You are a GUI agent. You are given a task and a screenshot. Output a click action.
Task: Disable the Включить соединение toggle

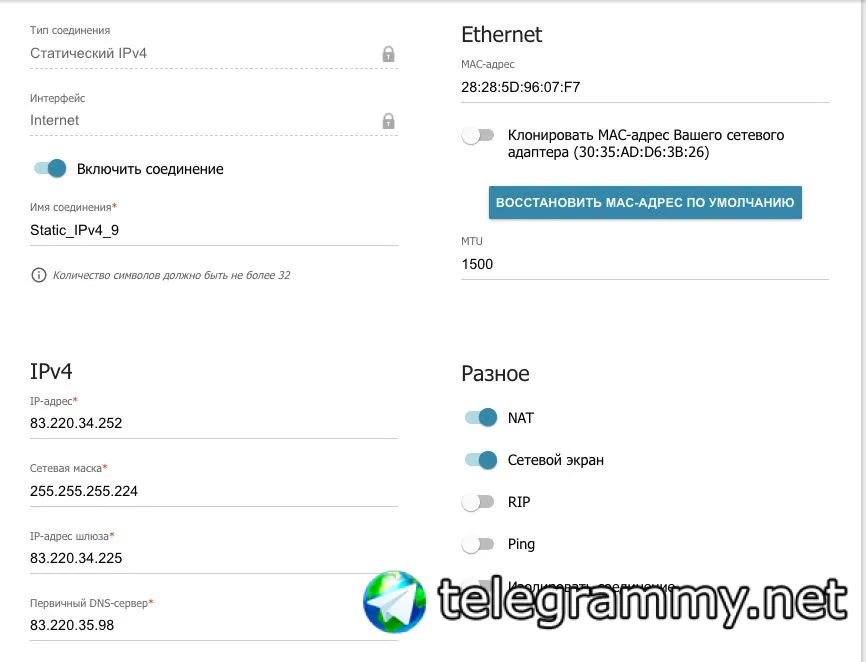(x=50, y=168)
